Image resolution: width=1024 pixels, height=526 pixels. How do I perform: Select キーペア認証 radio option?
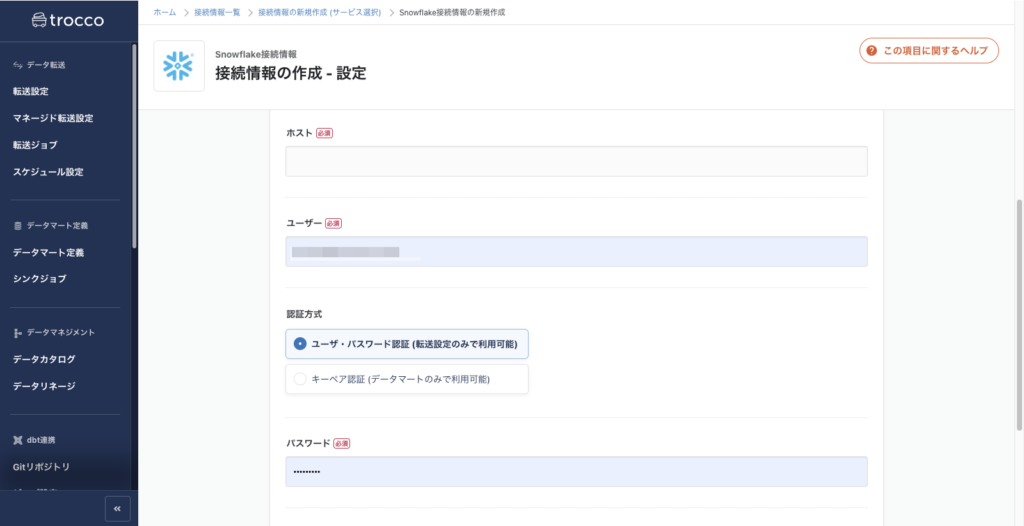[300, 379]
